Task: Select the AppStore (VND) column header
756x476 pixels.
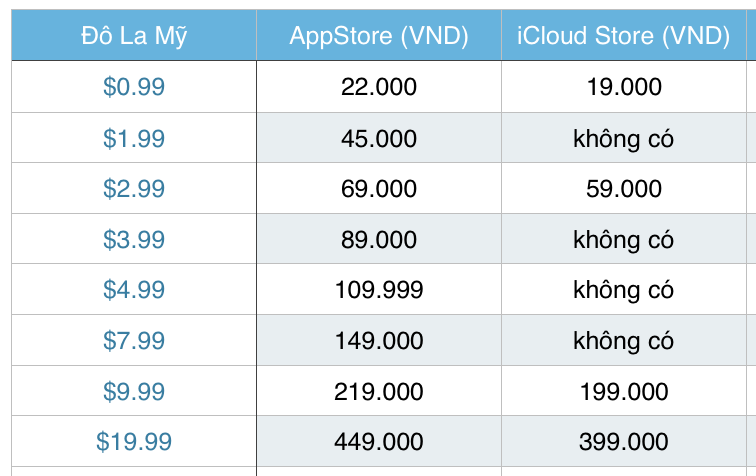Action: click(x=379, y=36)
